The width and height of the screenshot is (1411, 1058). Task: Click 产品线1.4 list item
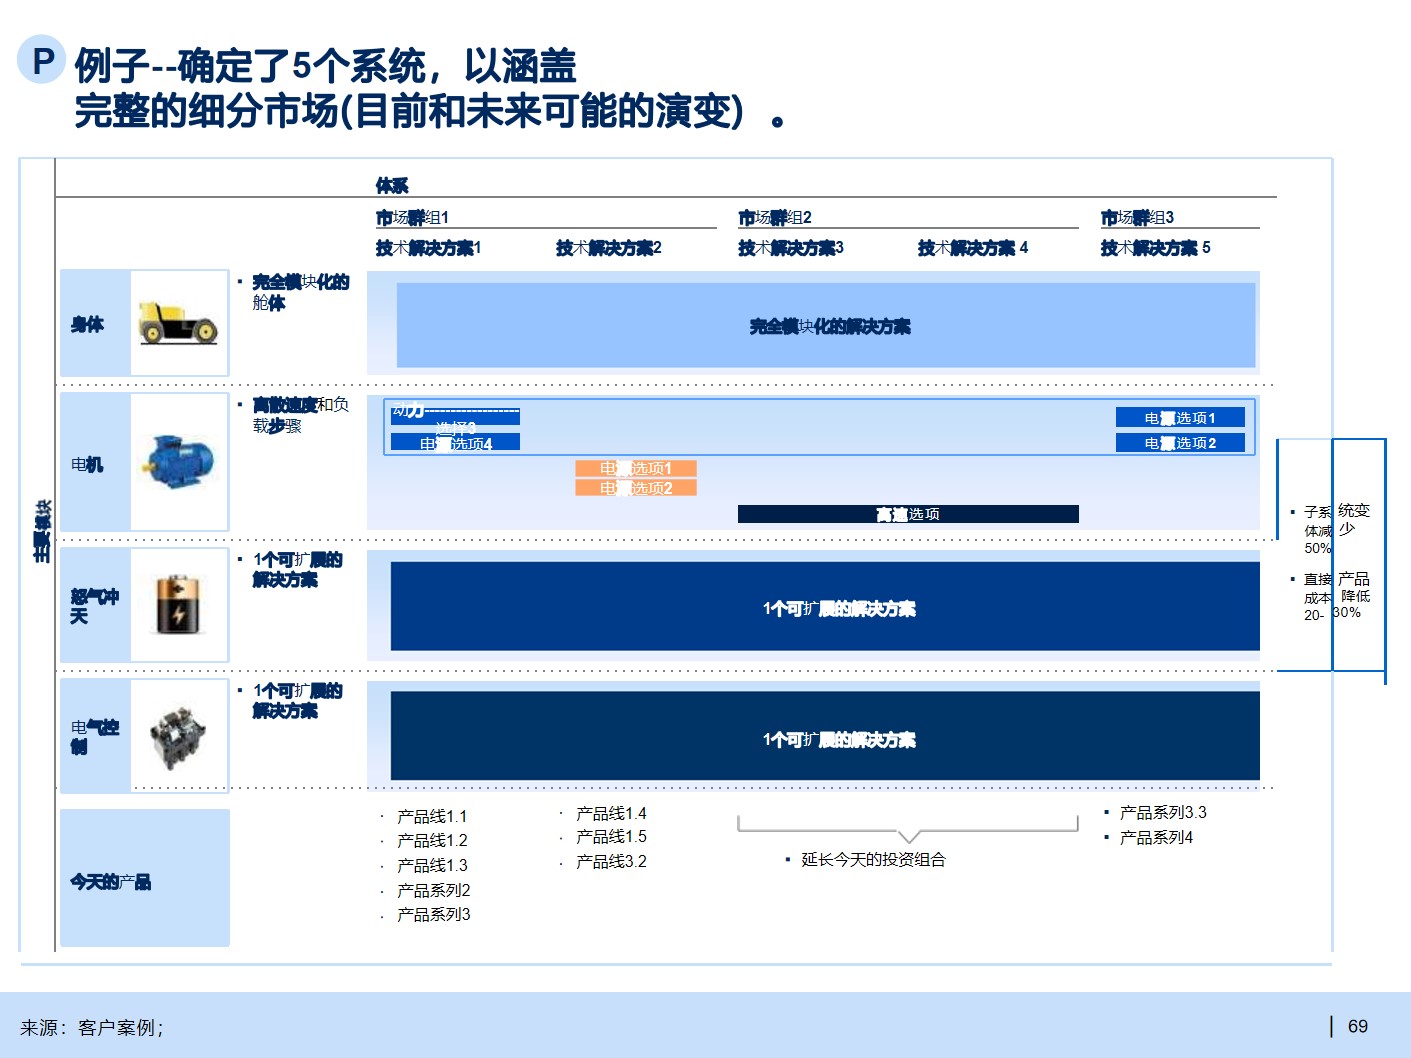point(611,813)
